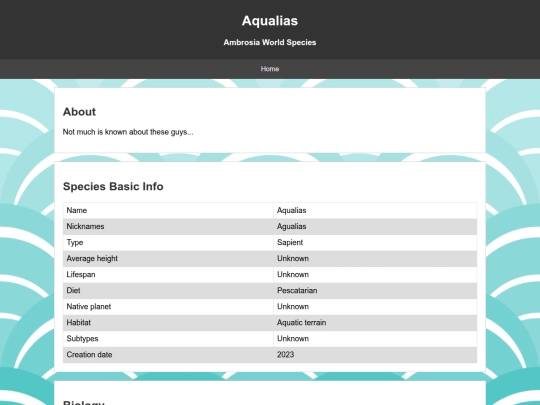Select the 'Habitat' label cell
This screenshot has height=405, width=540.
(168, 323)
